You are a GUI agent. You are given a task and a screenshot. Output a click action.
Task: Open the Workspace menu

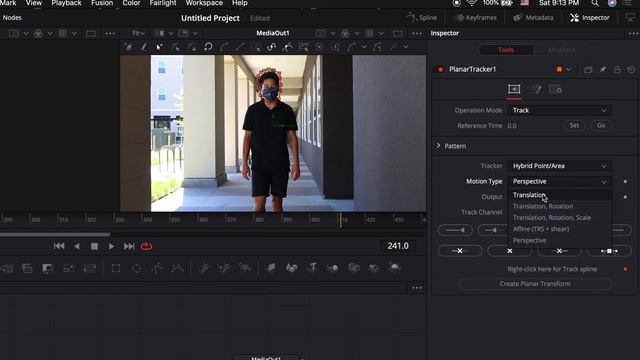pos(204,3)
